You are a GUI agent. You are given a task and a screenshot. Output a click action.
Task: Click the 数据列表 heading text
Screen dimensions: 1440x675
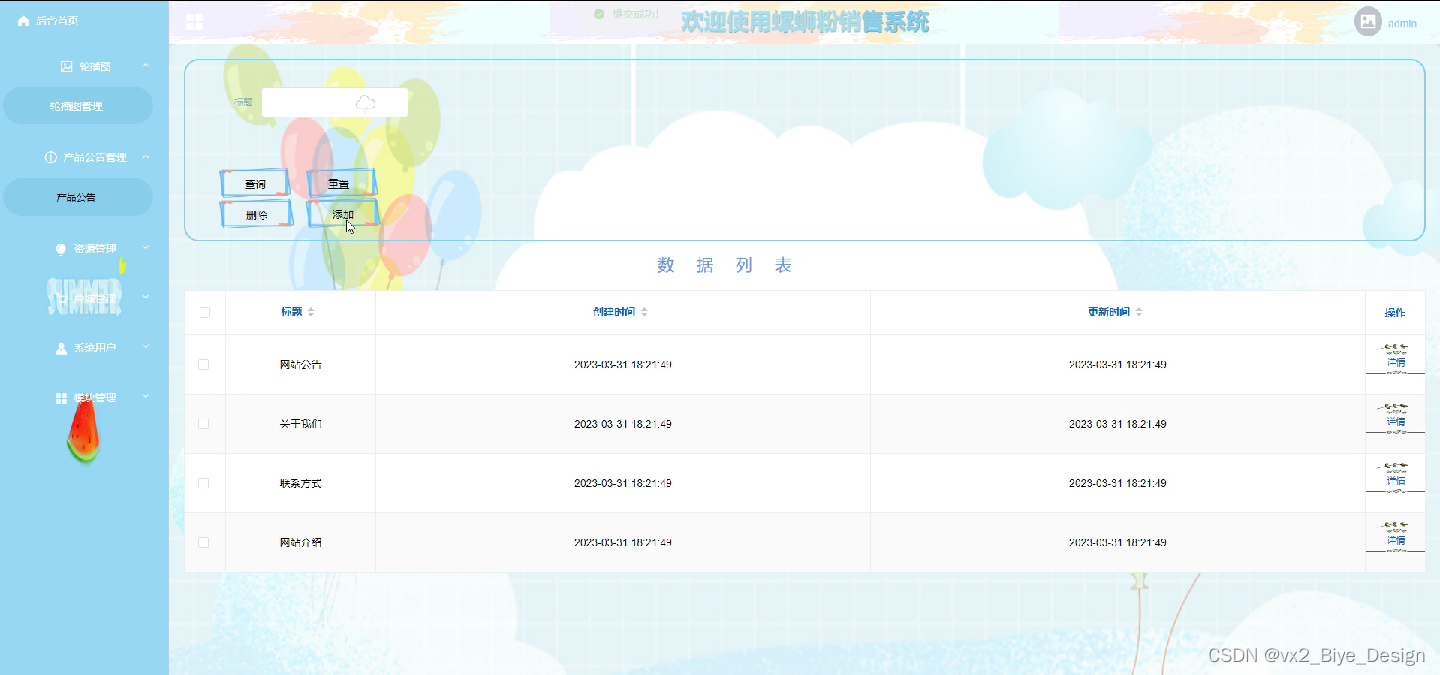point(725,265)
